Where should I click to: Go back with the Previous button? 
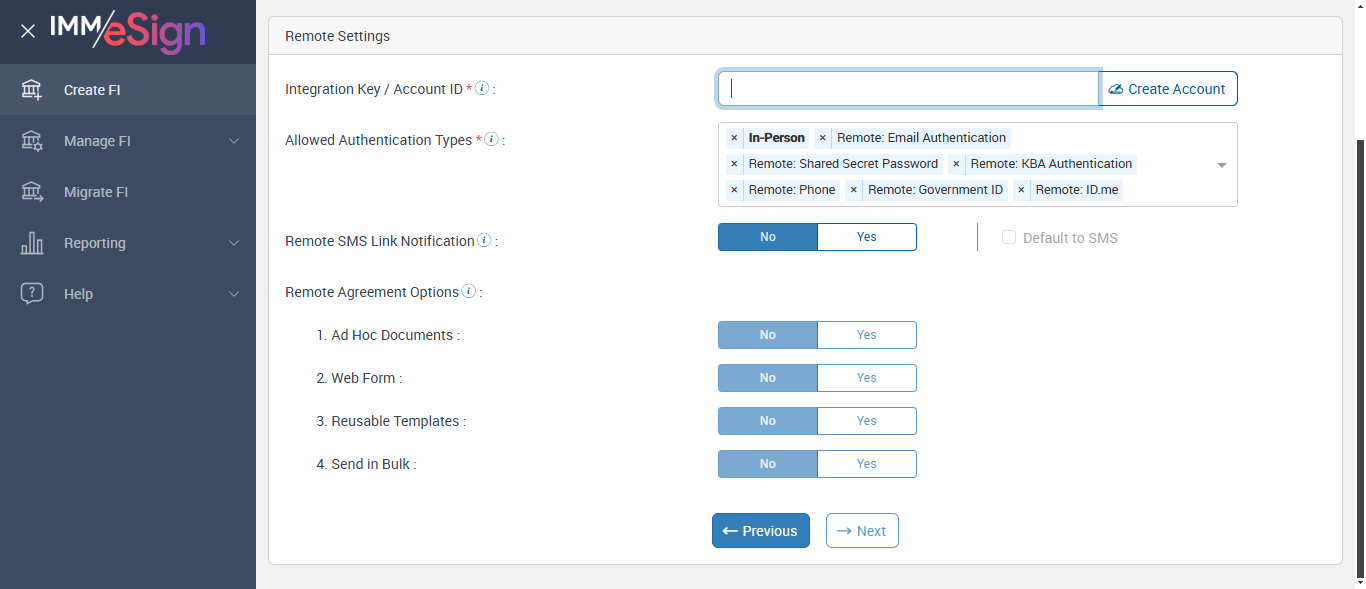(x=760, y=531)
